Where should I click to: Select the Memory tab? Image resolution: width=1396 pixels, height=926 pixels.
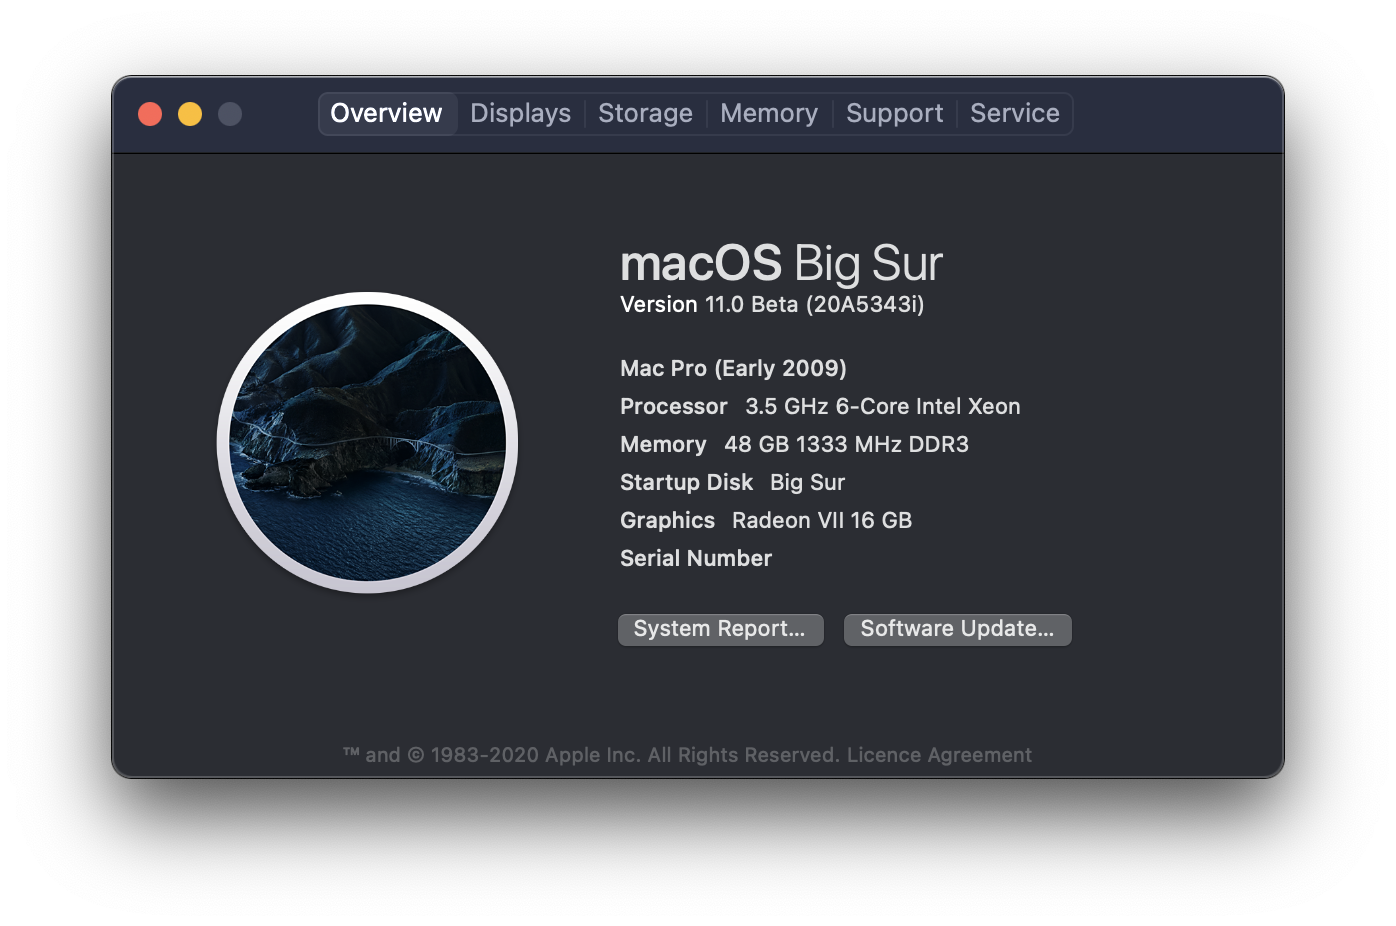769,113
